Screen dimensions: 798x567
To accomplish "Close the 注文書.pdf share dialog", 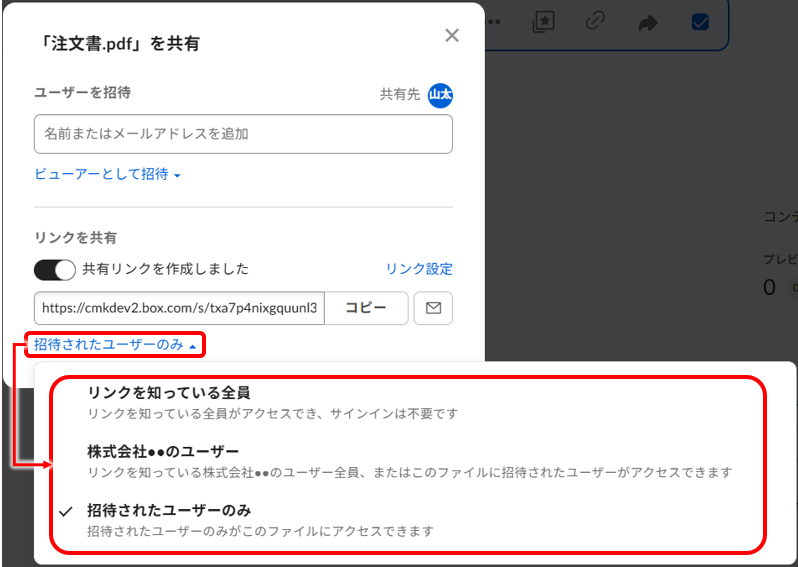I will tap(452, 36).
